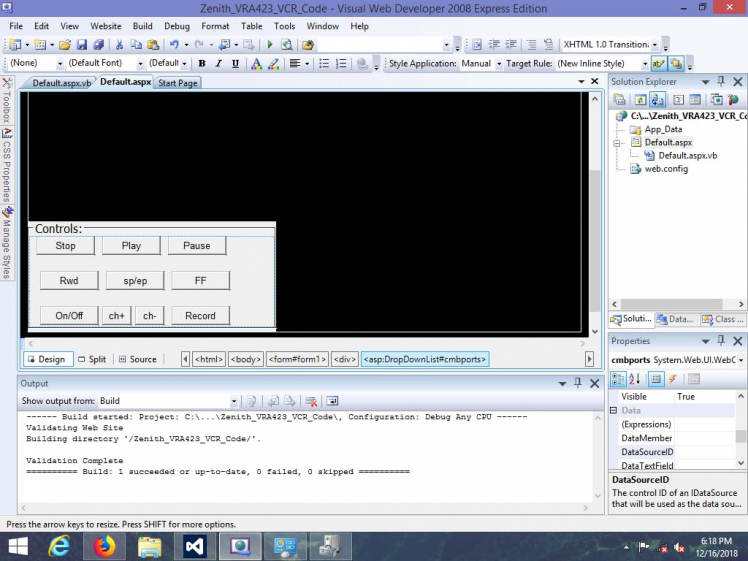Screen dimensions: 748x561
Task: Save the current file with floppy icon
Action: click(x=82, y=45)
